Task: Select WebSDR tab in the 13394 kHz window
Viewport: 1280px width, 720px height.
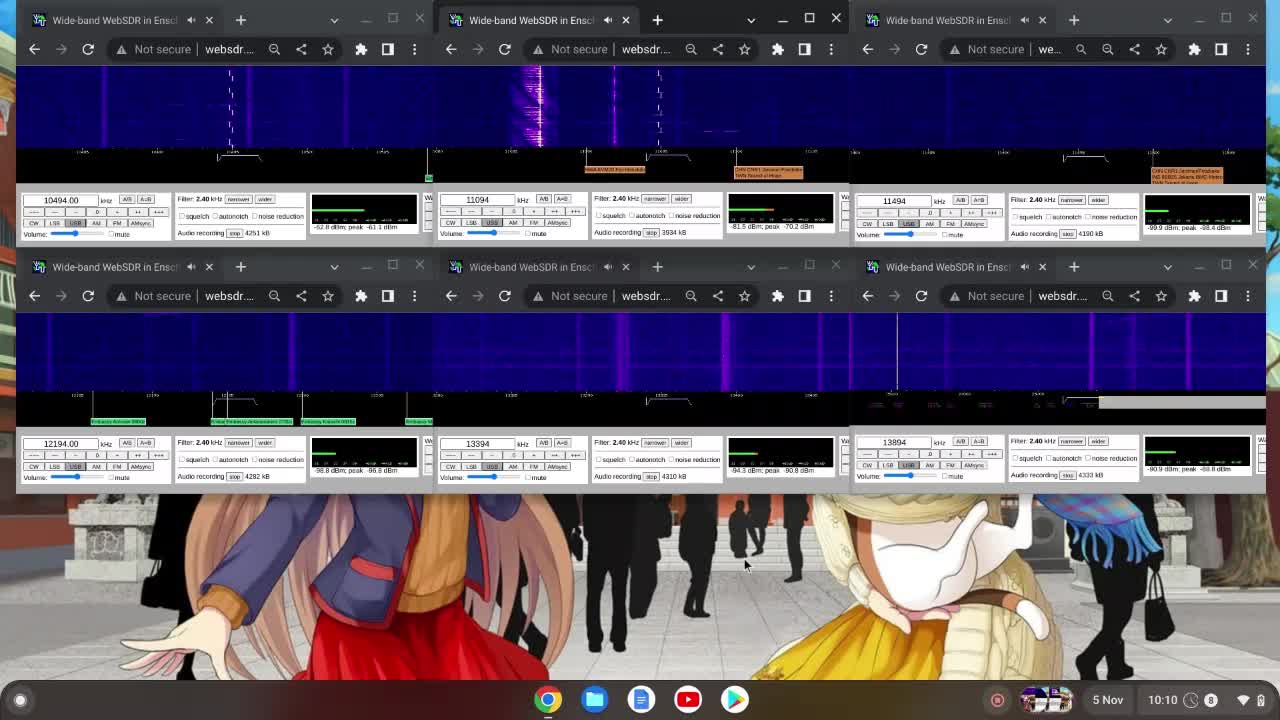Action: click(x=539, y=267)
